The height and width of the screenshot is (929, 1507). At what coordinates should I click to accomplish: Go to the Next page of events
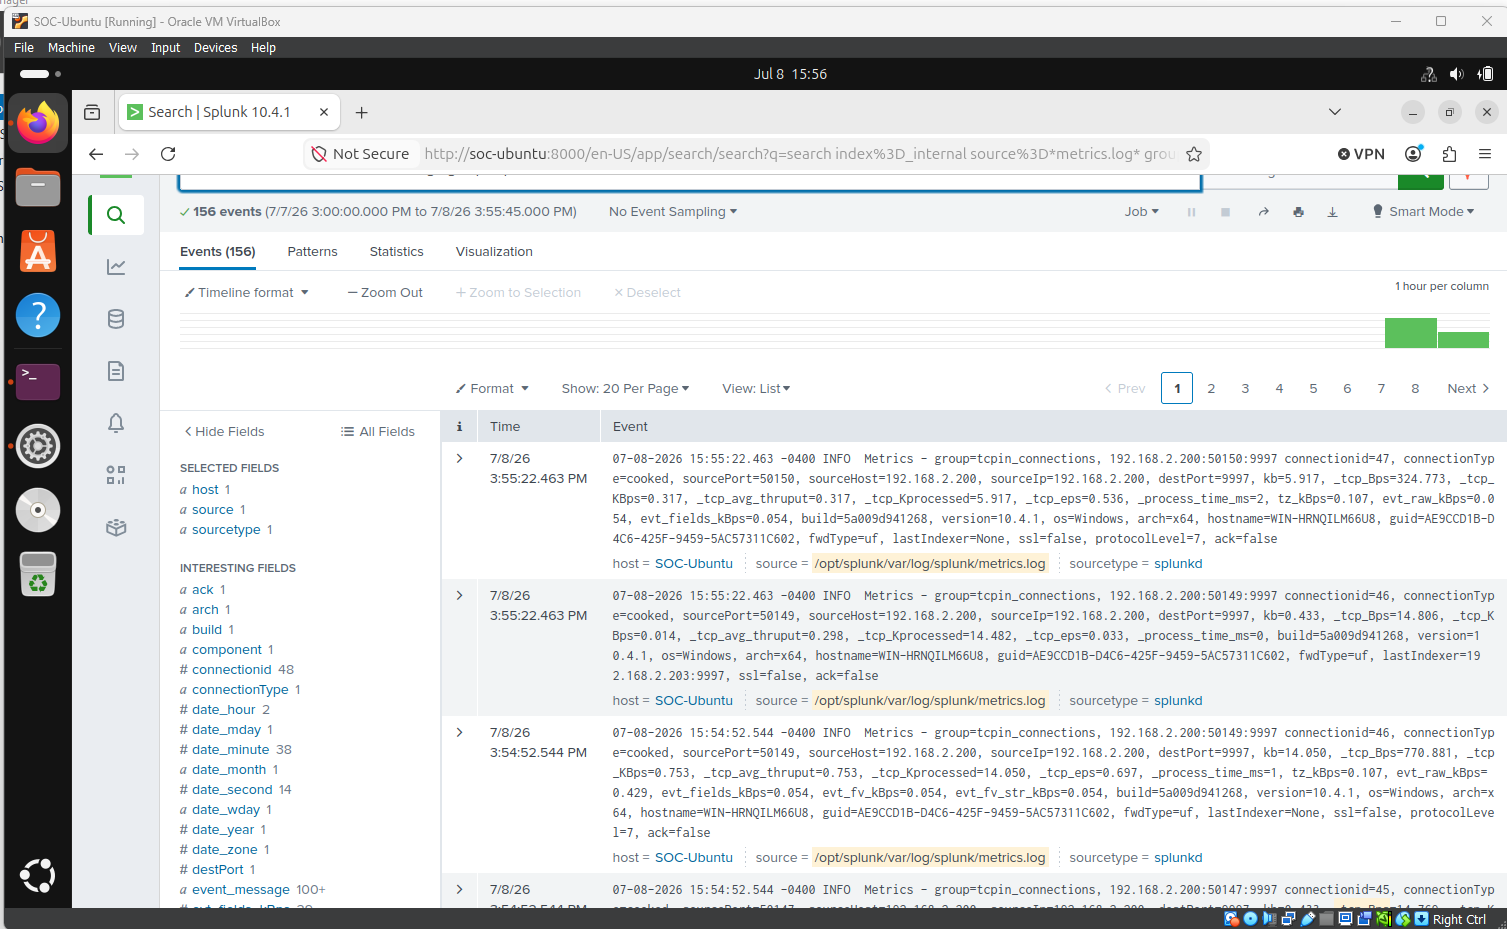click(x=1468, y=389)
